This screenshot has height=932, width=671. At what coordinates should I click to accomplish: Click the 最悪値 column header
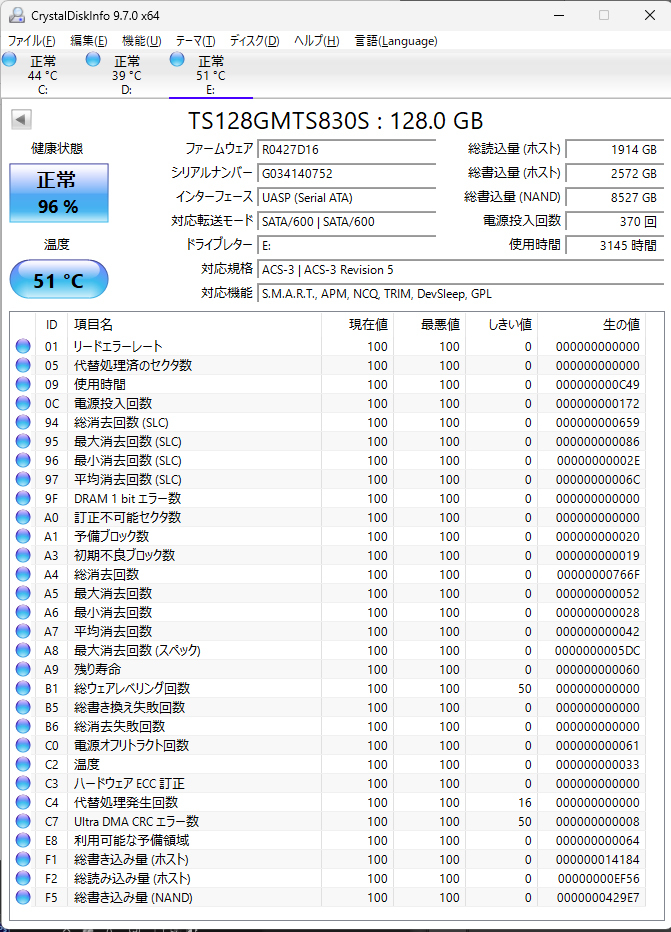[429, 325]
